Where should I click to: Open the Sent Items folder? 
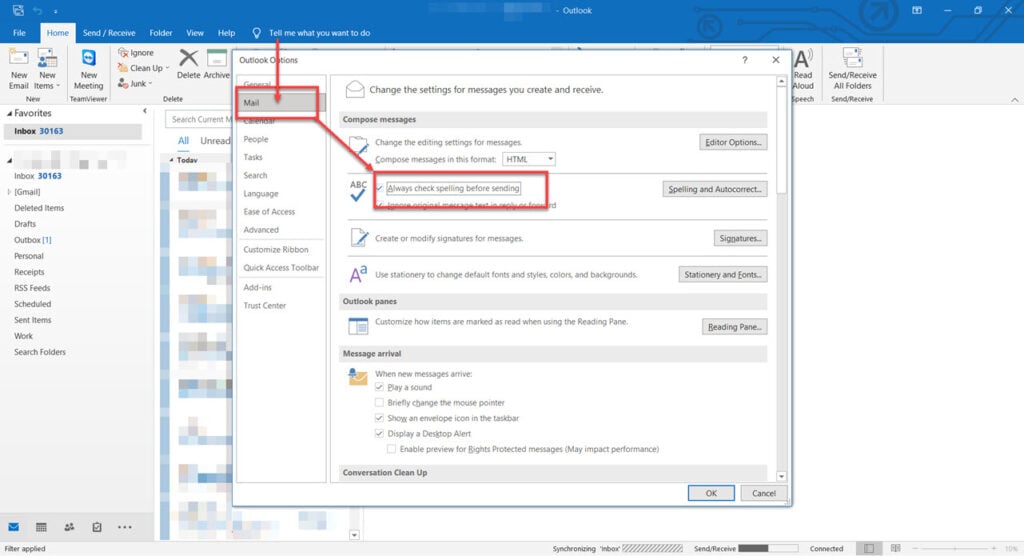(33, 320)
